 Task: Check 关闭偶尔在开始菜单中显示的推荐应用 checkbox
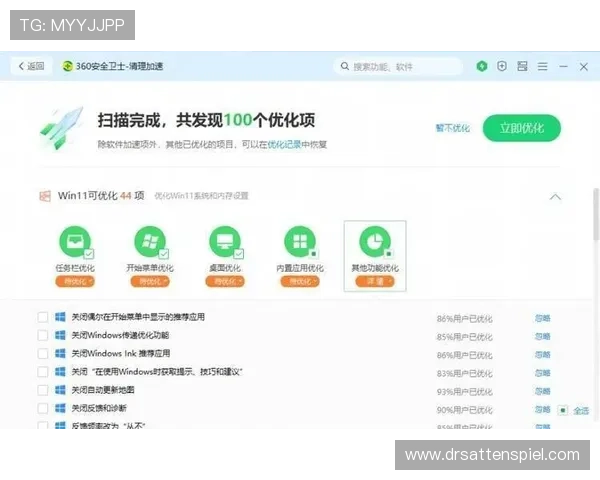[x=43, y=317]
